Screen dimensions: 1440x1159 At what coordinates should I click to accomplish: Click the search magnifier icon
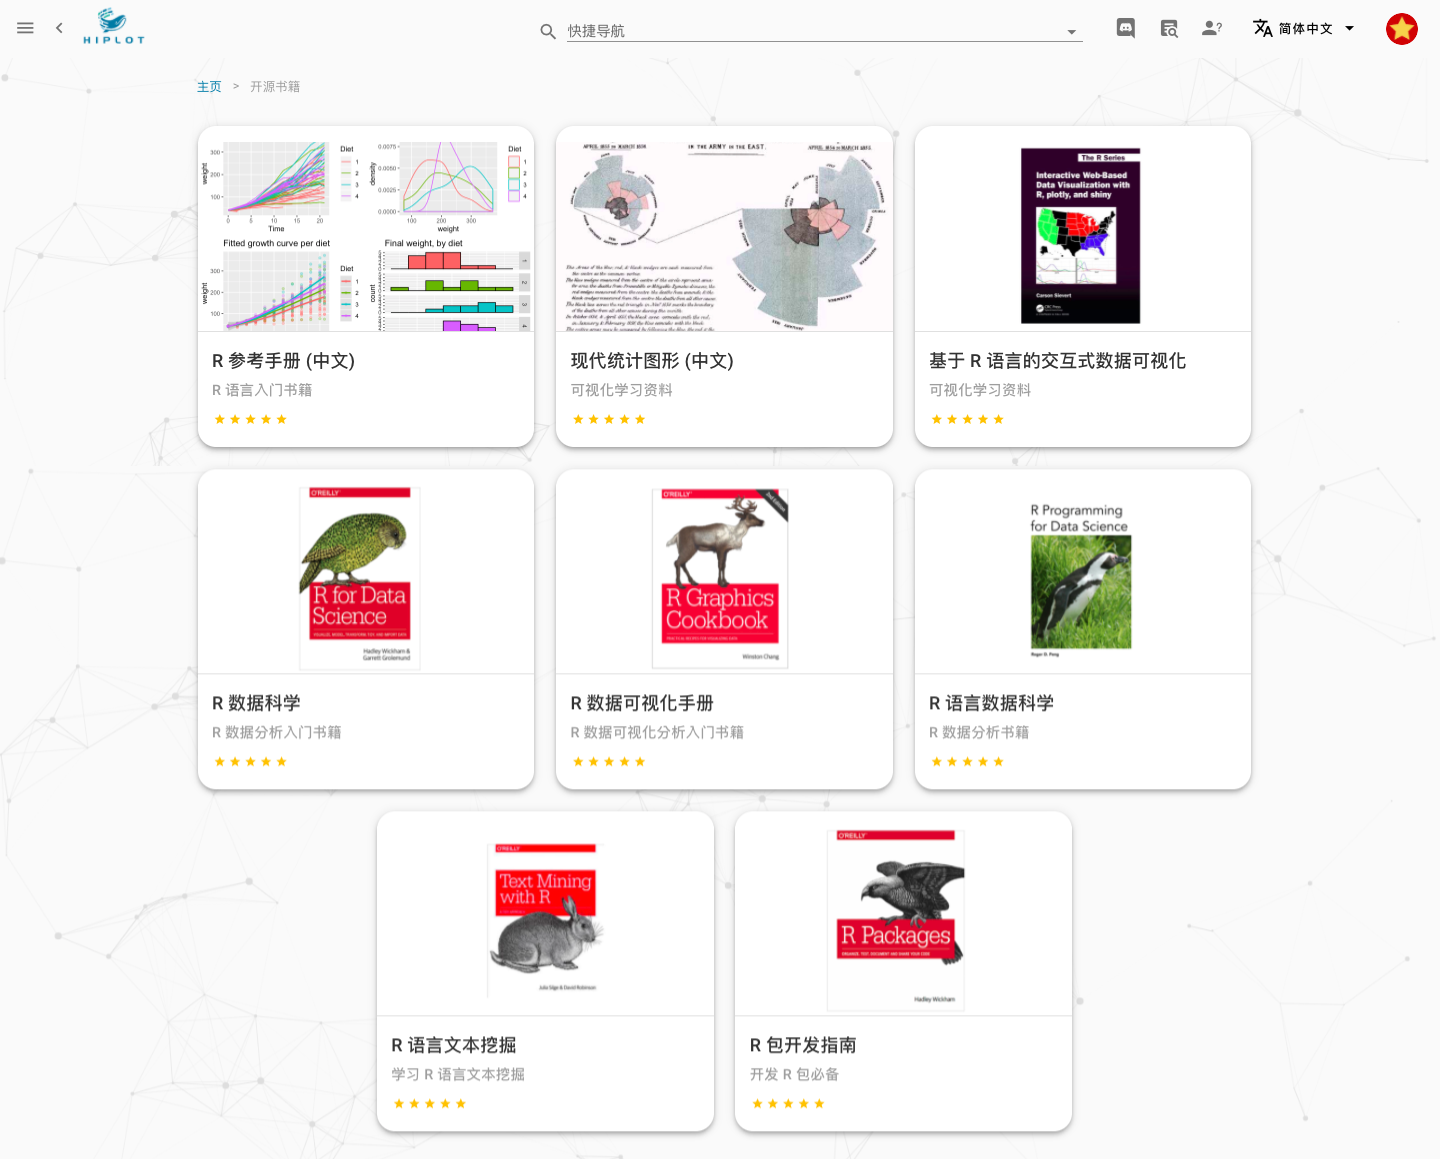point(548,31)
